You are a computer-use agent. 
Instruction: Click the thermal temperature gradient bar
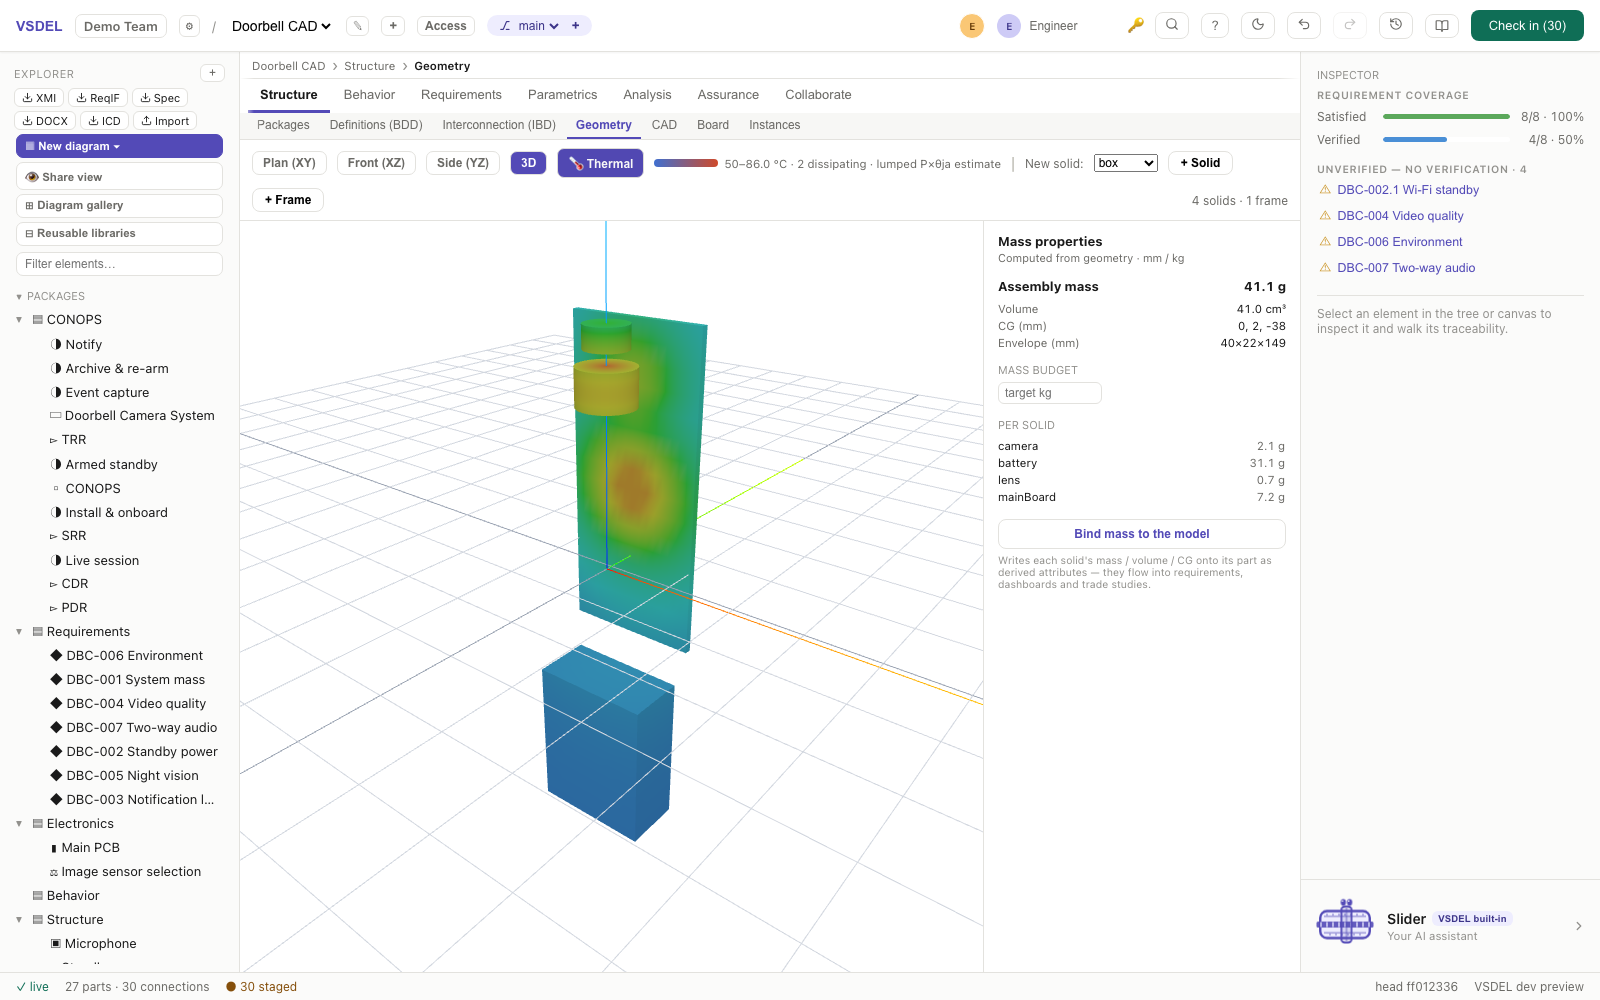coord(686,163)
